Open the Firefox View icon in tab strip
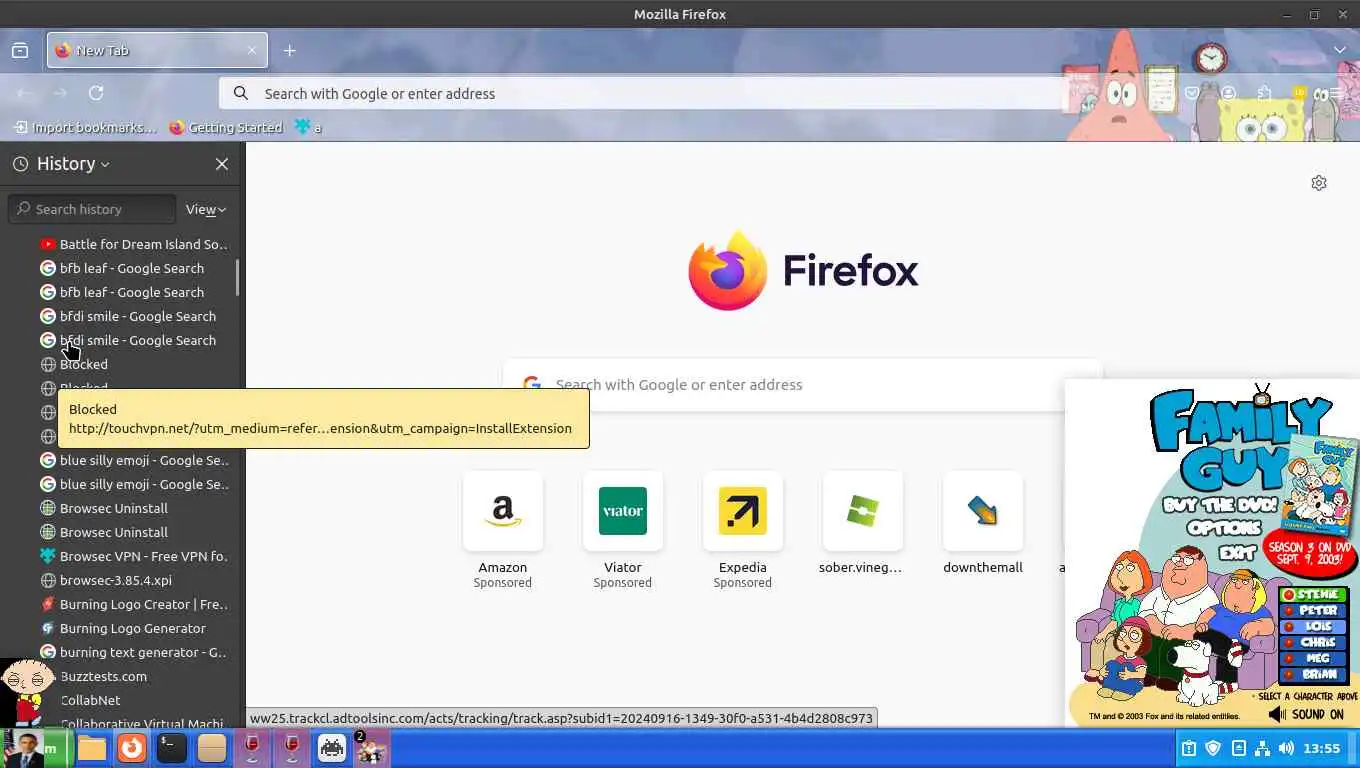Image resolution: width=1360 pixels, height=768 pixels. pyautogui.click(x=20, y=51)
